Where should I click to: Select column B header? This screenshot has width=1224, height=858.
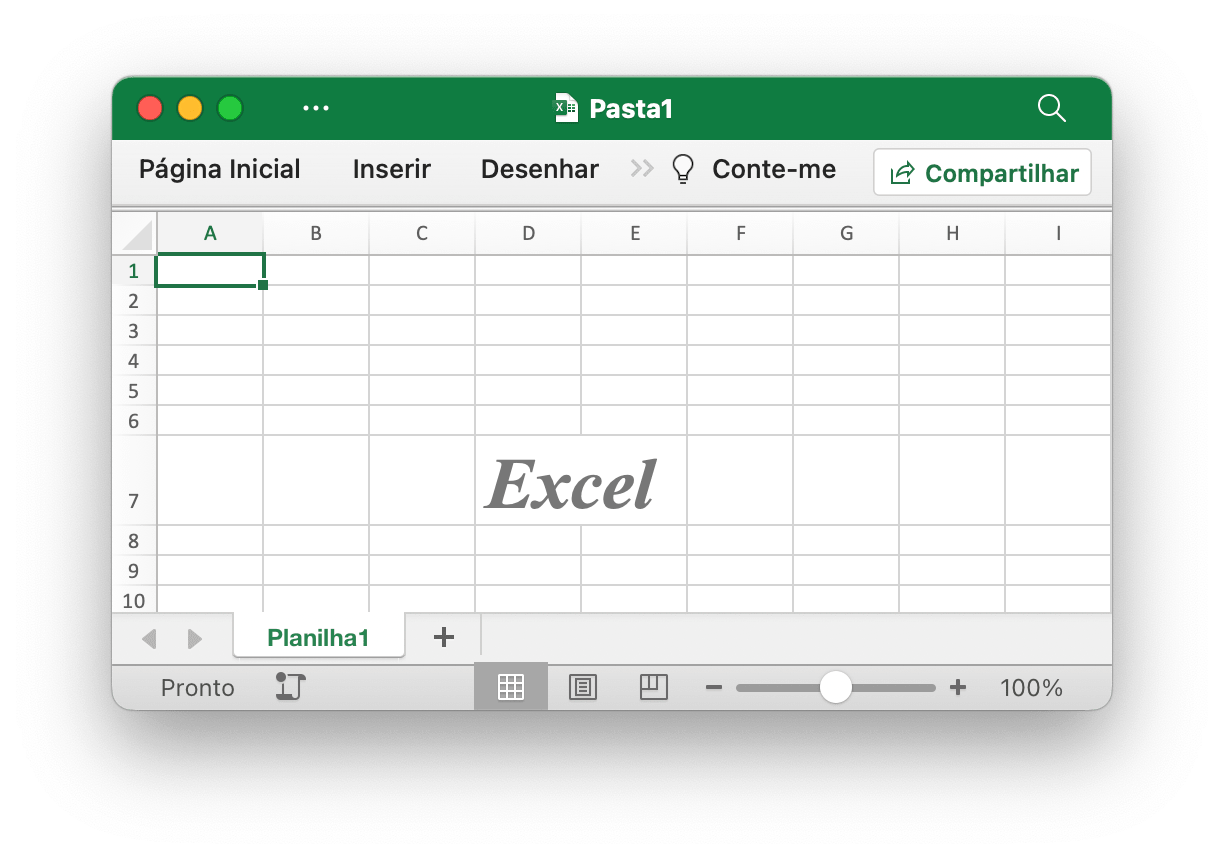coord(316,234)
